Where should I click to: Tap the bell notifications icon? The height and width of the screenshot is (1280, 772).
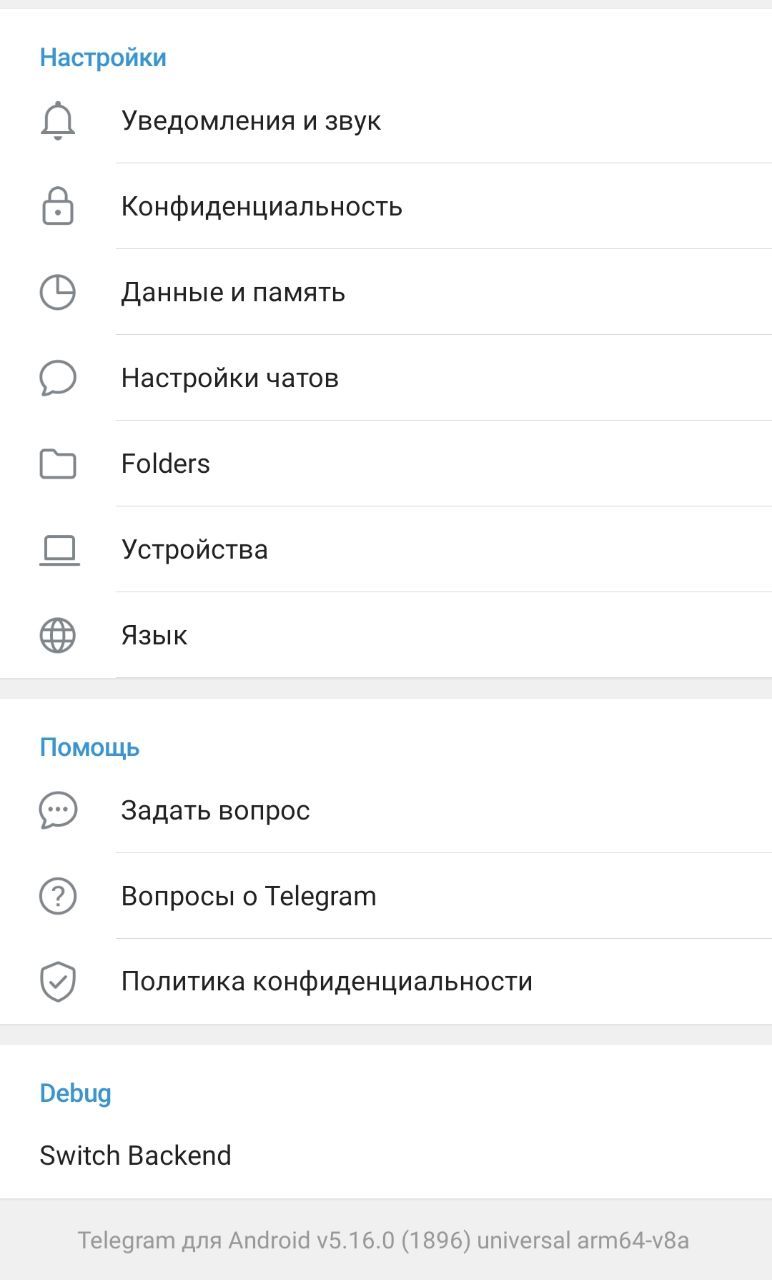pos(58,121)
